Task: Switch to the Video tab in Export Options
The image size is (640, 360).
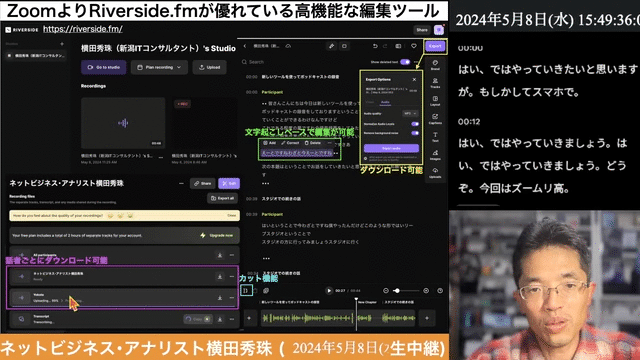Action: point(369,102)
